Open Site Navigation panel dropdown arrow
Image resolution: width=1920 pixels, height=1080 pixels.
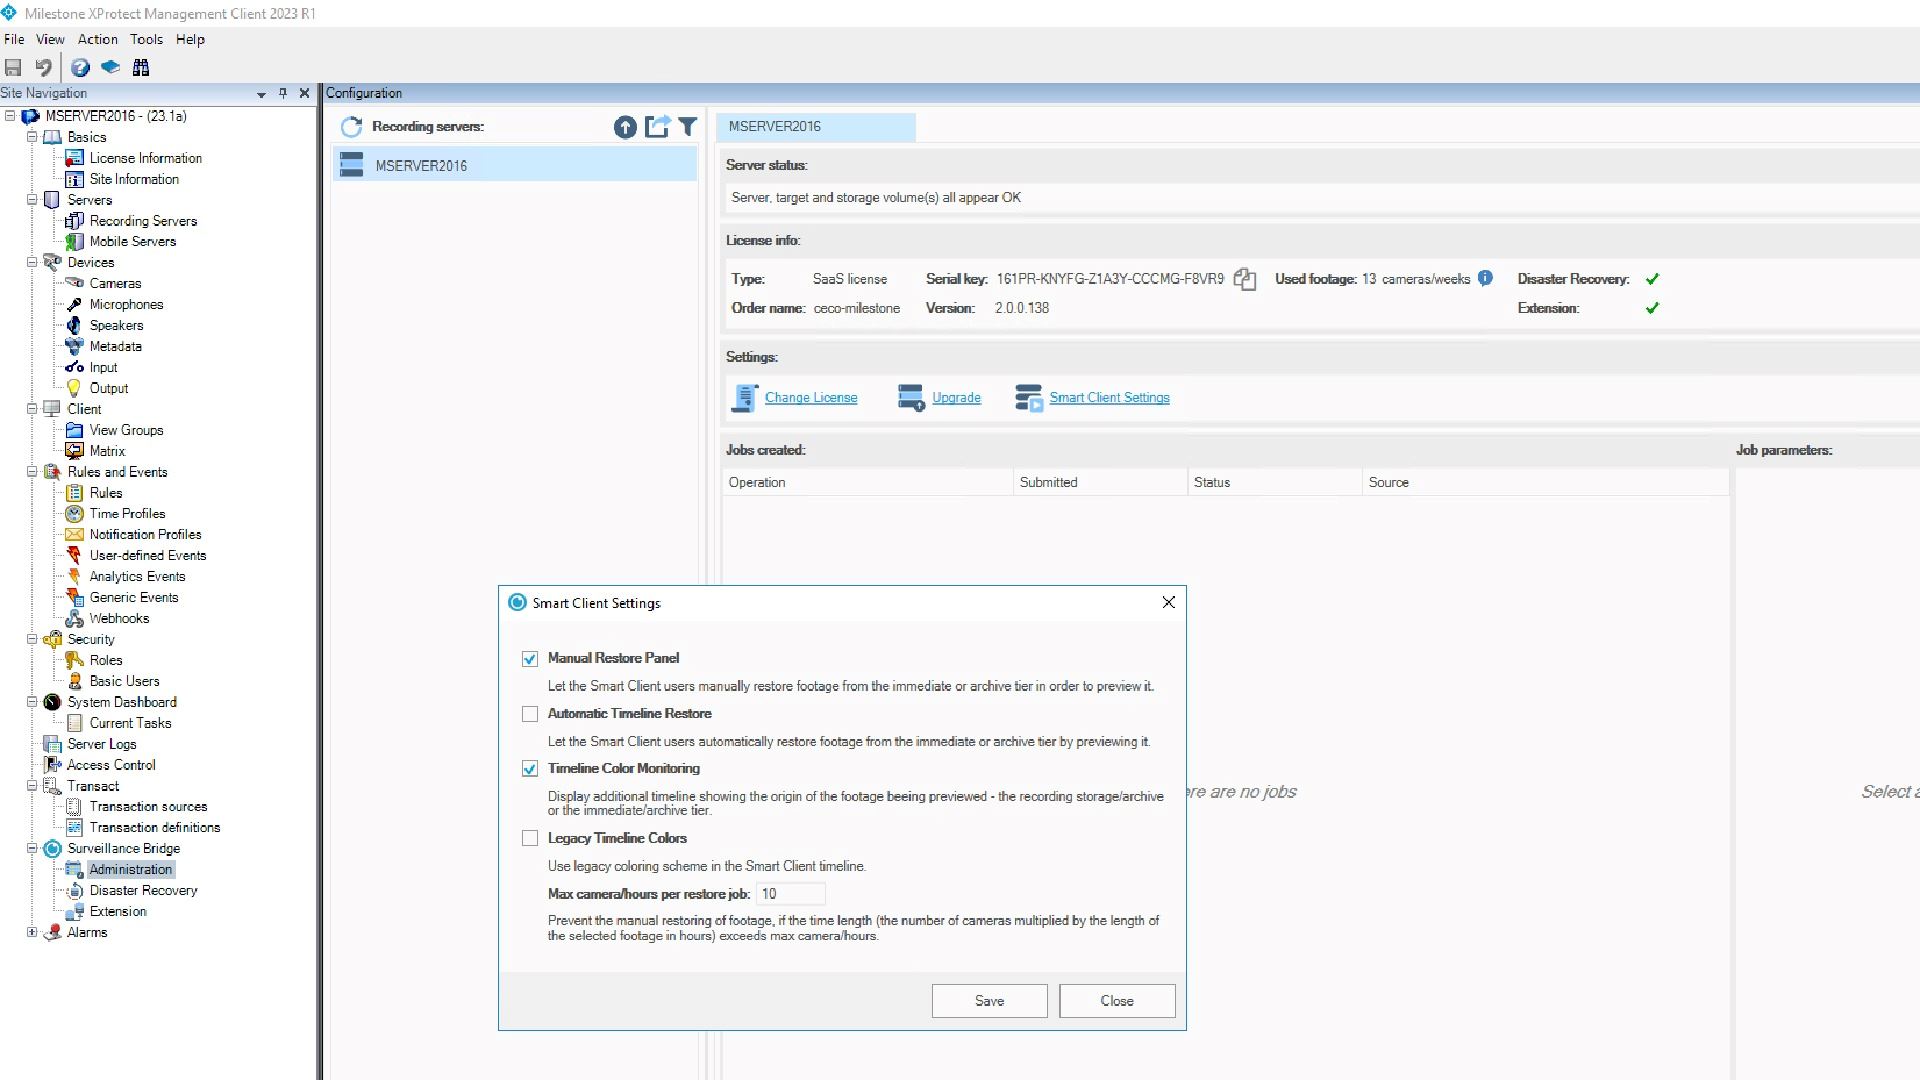click(261, 94)
